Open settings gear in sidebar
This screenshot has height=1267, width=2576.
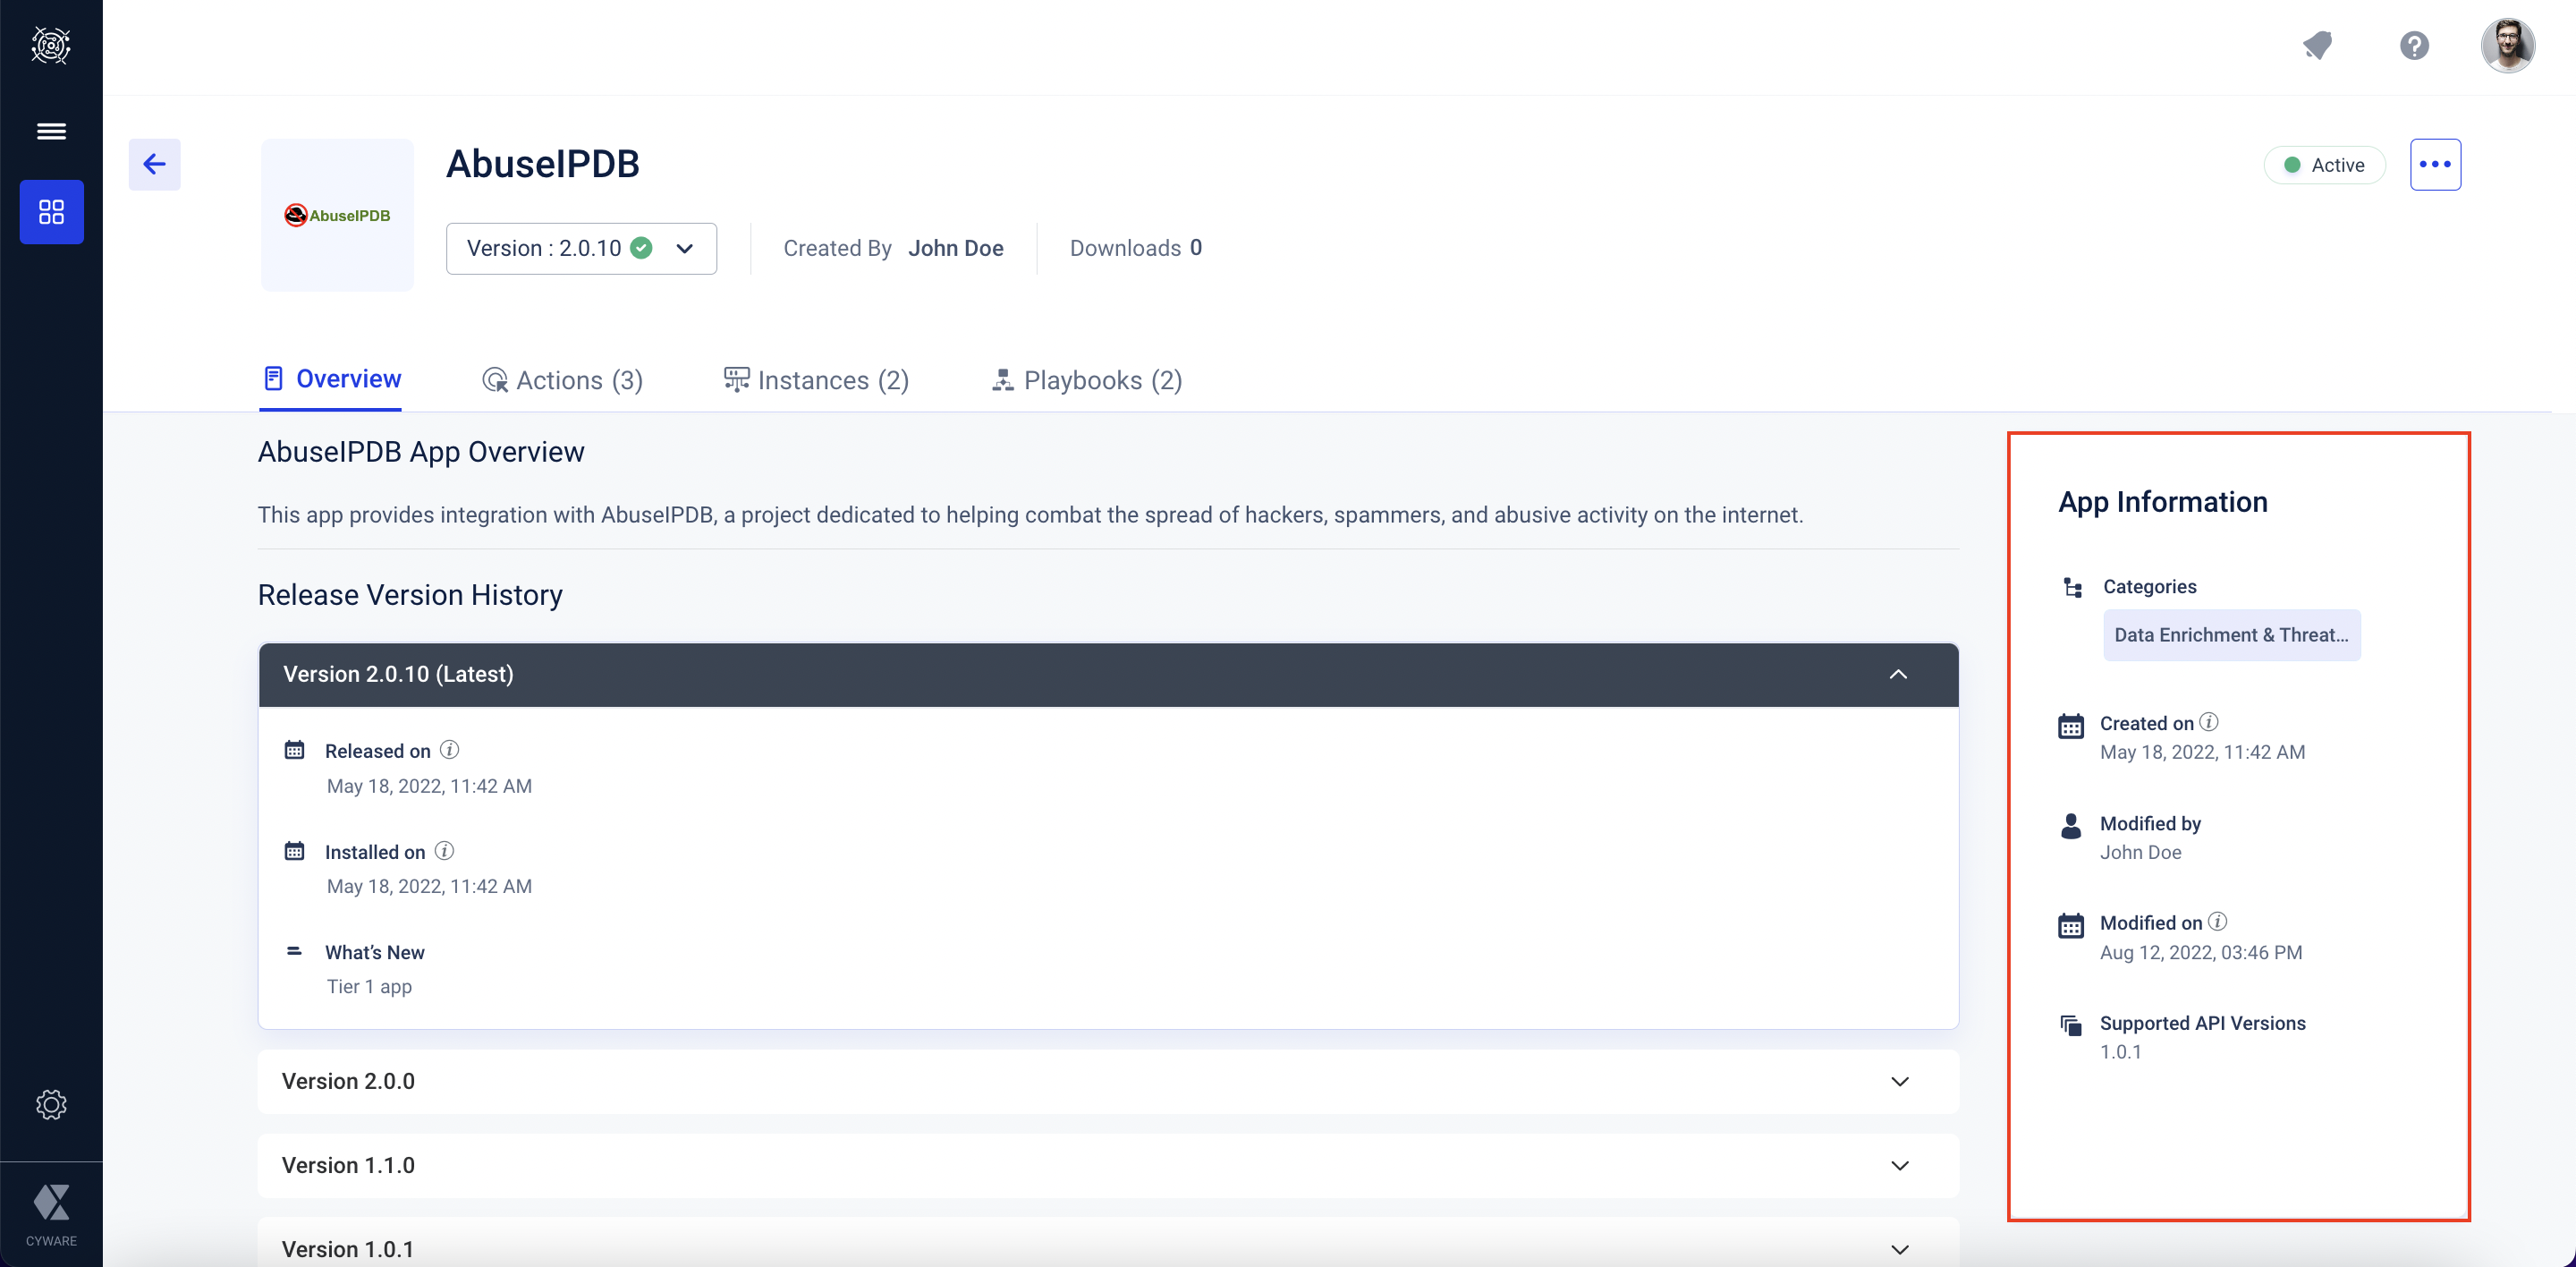tap(51, 1104)
